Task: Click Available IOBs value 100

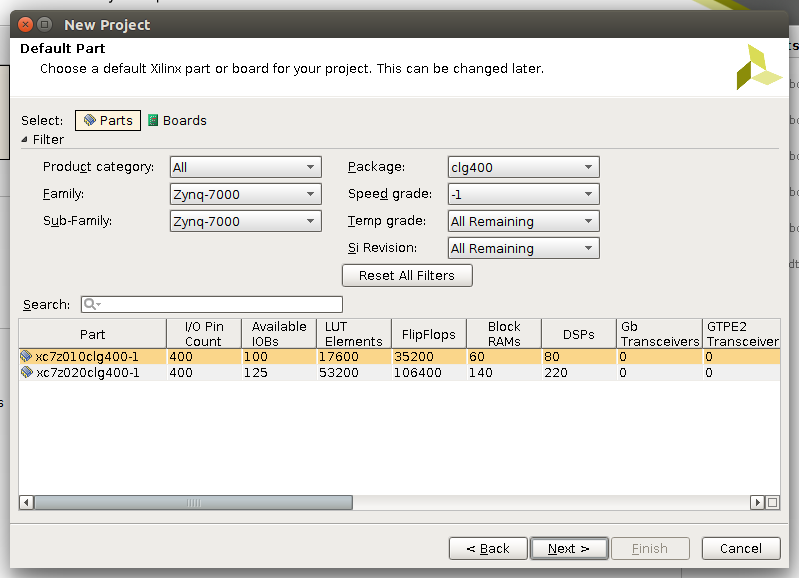Action: pos(255,356)
